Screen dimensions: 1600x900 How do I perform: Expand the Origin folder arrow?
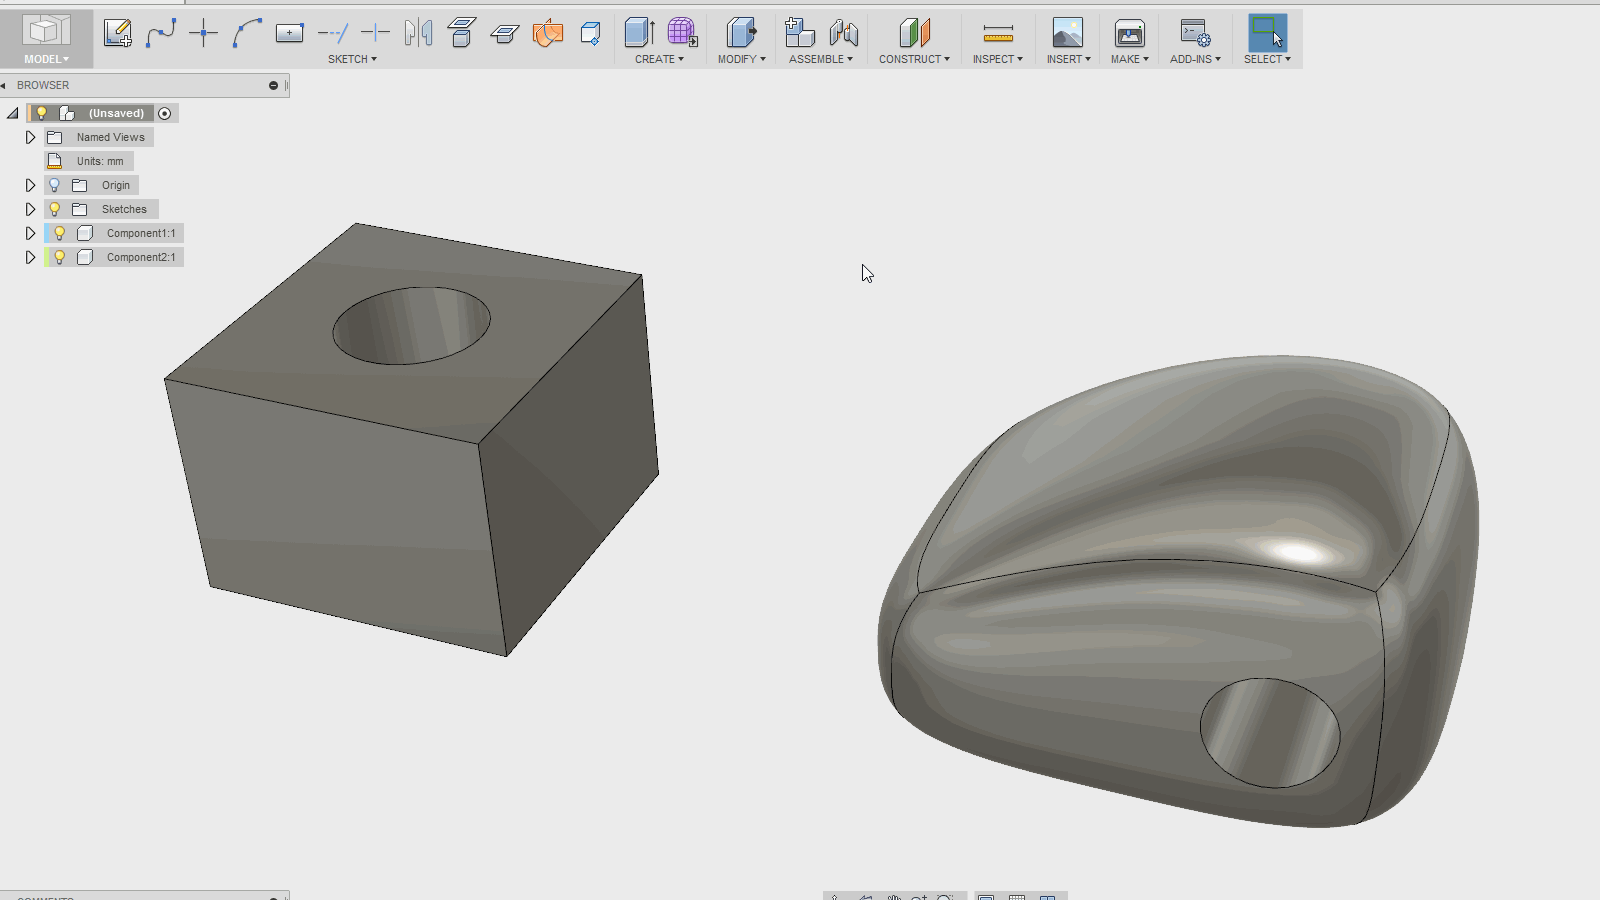30,185
